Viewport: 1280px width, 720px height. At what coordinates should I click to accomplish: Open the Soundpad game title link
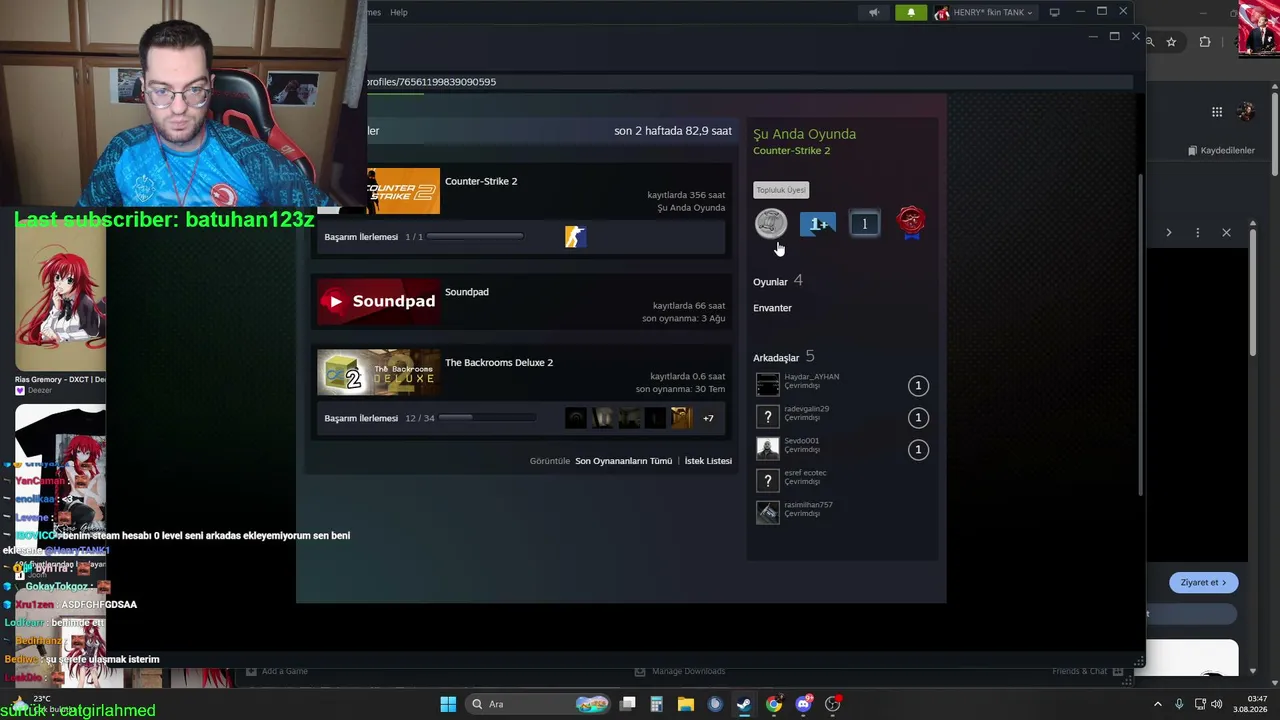click(467, 292)
